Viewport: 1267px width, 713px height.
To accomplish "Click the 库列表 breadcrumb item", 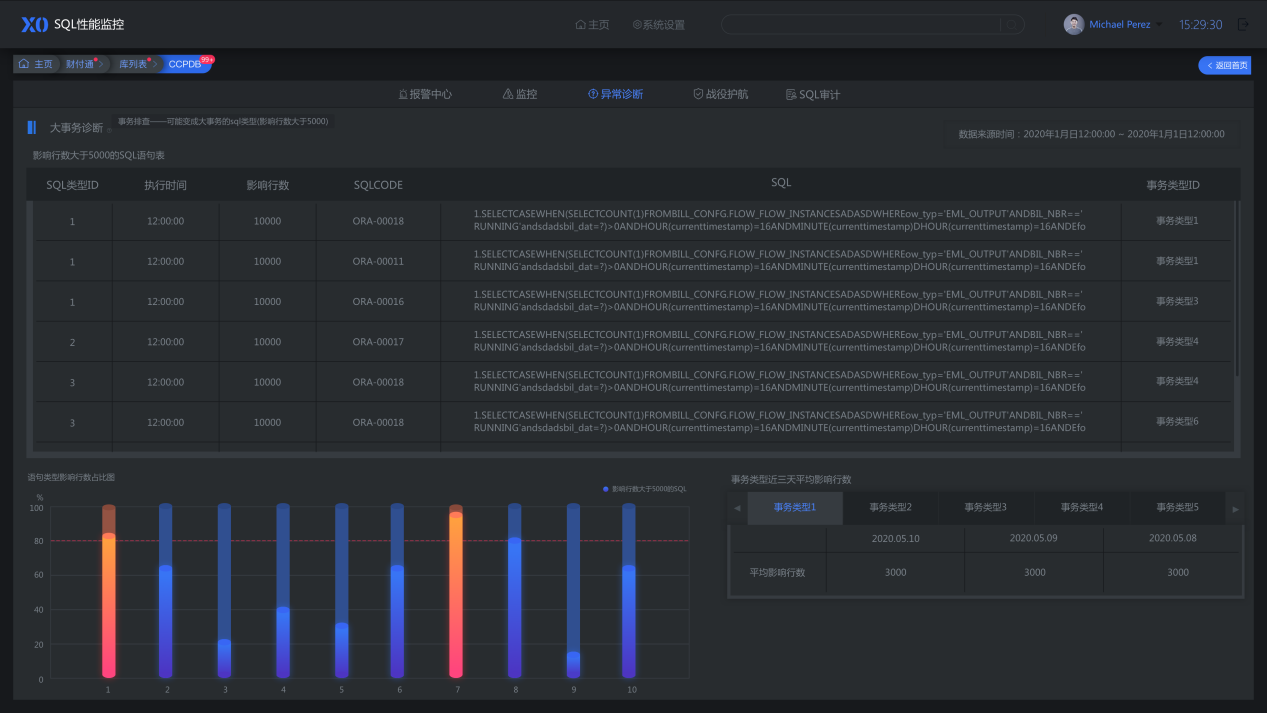I will tap(132, 64).
